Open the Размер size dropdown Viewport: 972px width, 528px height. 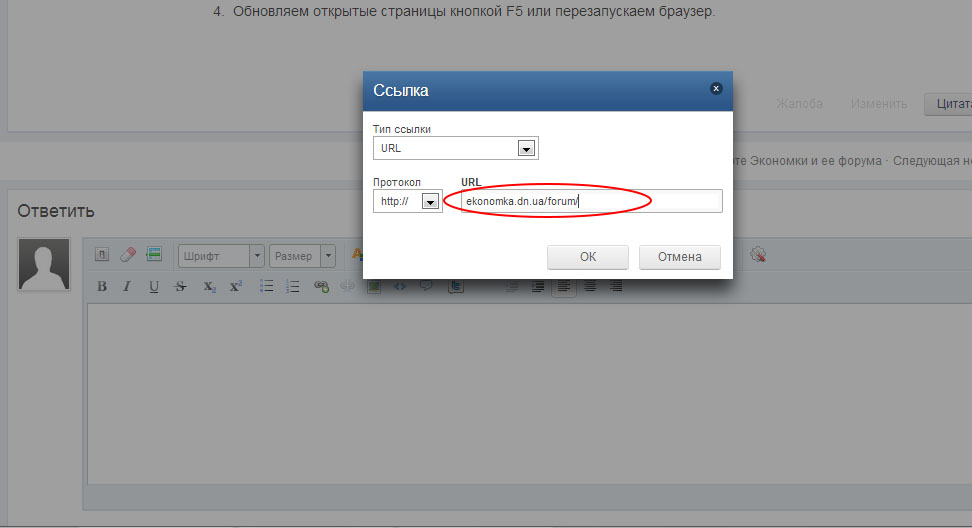[x=302, y=256]
